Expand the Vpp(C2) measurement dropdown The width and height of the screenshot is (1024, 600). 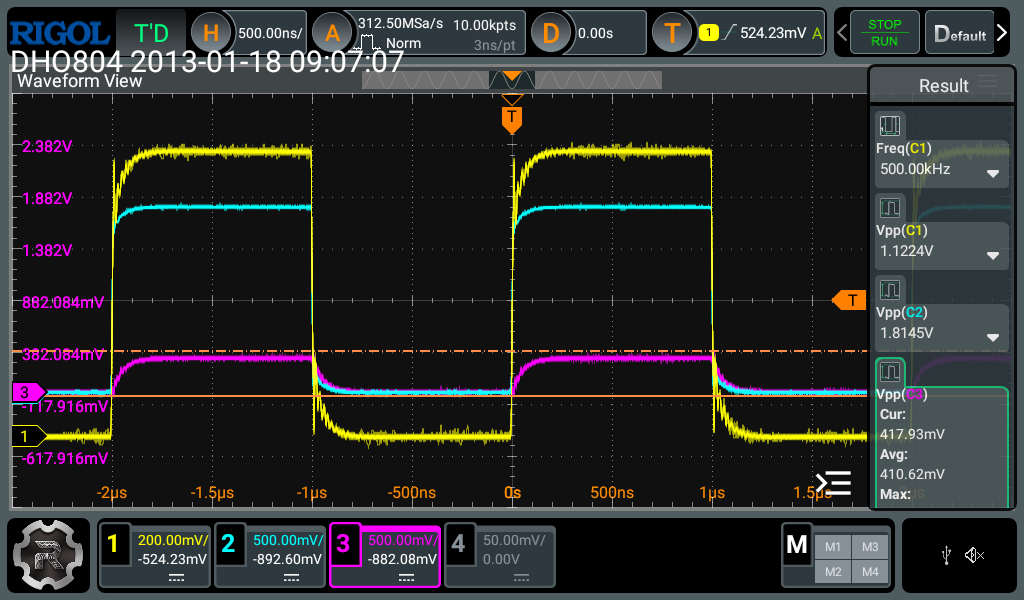992,337
